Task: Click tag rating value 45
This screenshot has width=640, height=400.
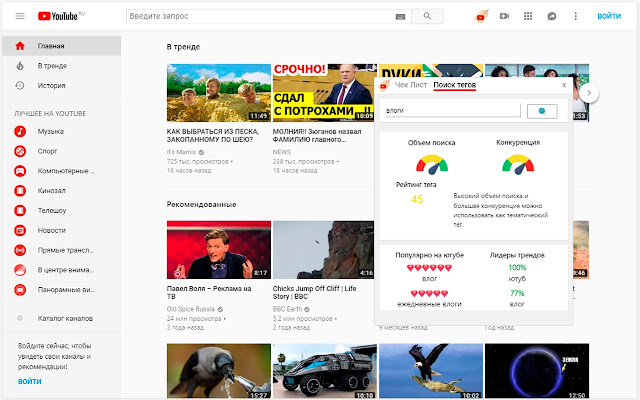Action: 417,199
